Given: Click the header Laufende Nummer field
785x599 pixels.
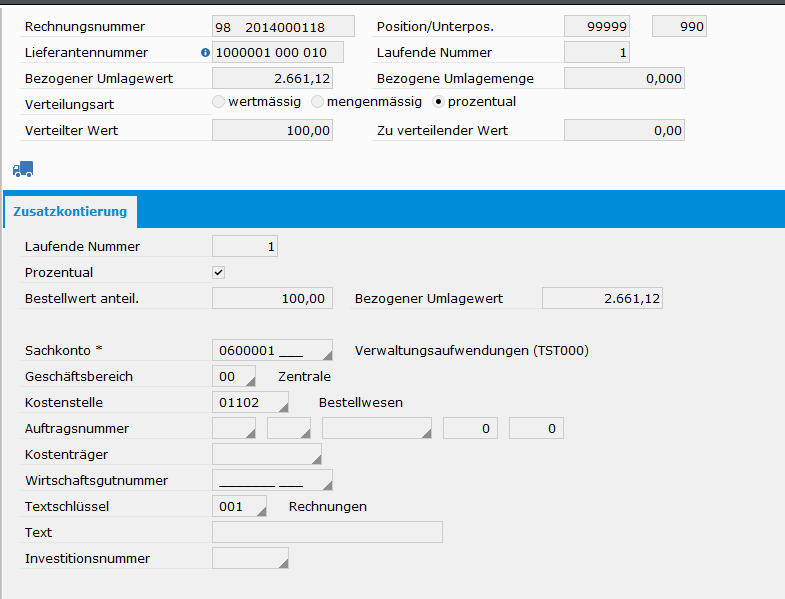Looking at the screenshot, I should (597, 52).
